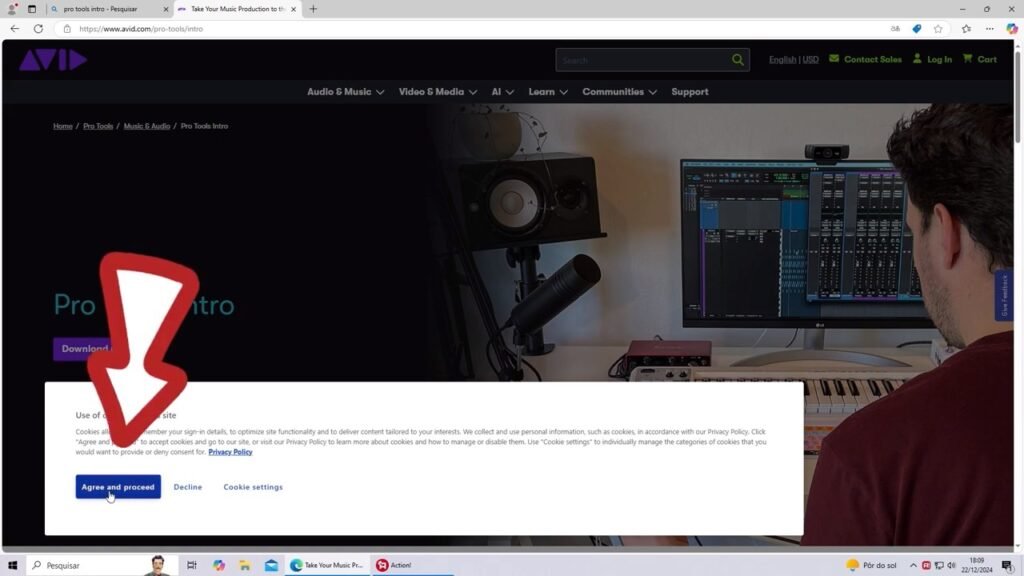Open the Privacy Policy link
The height and width of the screenshot is (576, 1024).
(230, 452)
